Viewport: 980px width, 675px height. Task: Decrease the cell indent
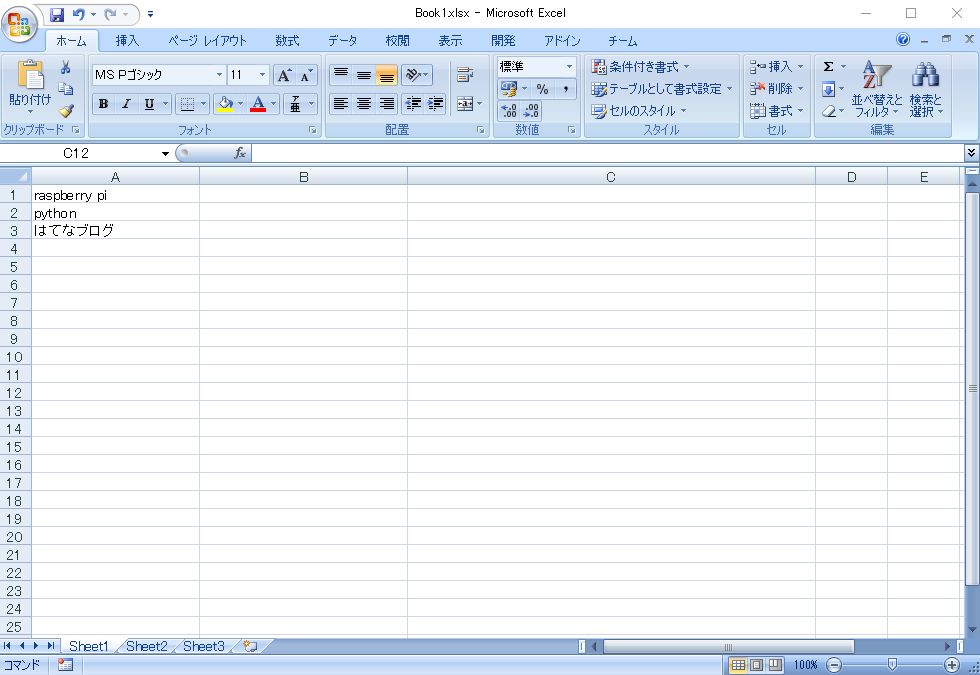point(413,104)
